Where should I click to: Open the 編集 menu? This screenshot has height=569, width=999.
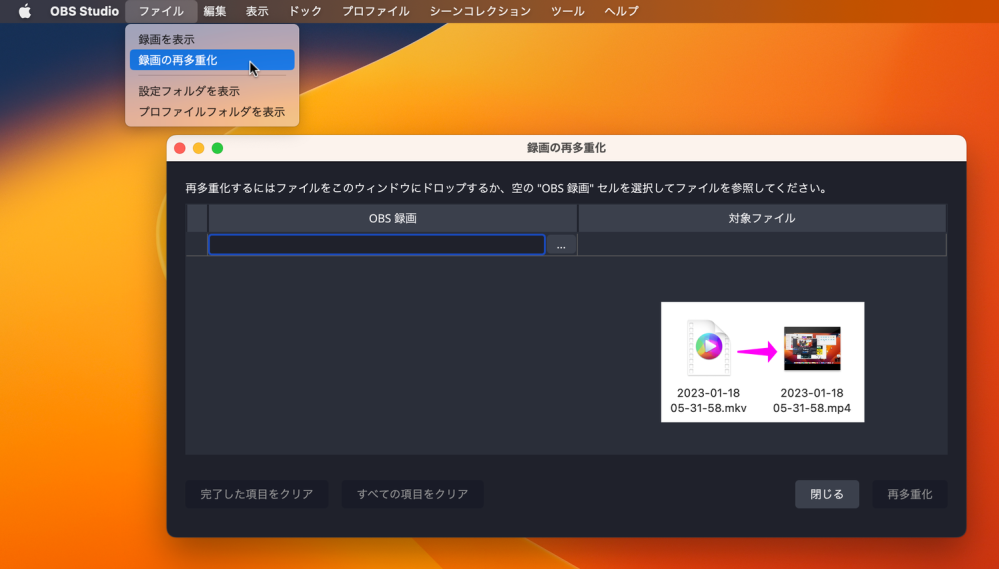[x=215, y=11]
